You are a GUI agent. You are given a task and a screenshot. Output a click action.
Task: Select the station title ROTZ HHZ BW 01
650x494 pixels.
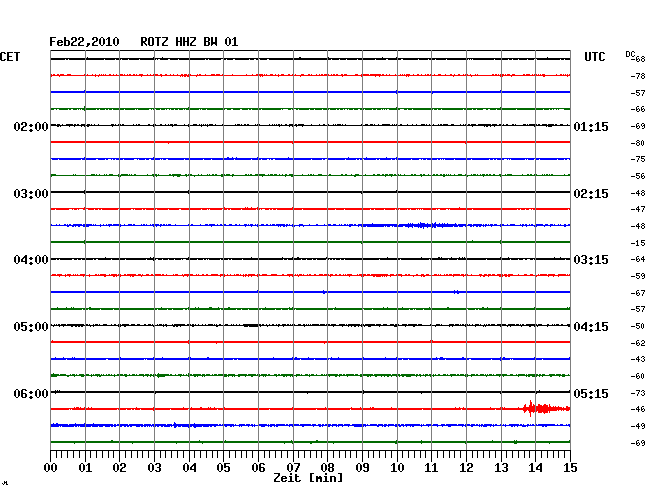pyautogui.click(x=189, y=42)
